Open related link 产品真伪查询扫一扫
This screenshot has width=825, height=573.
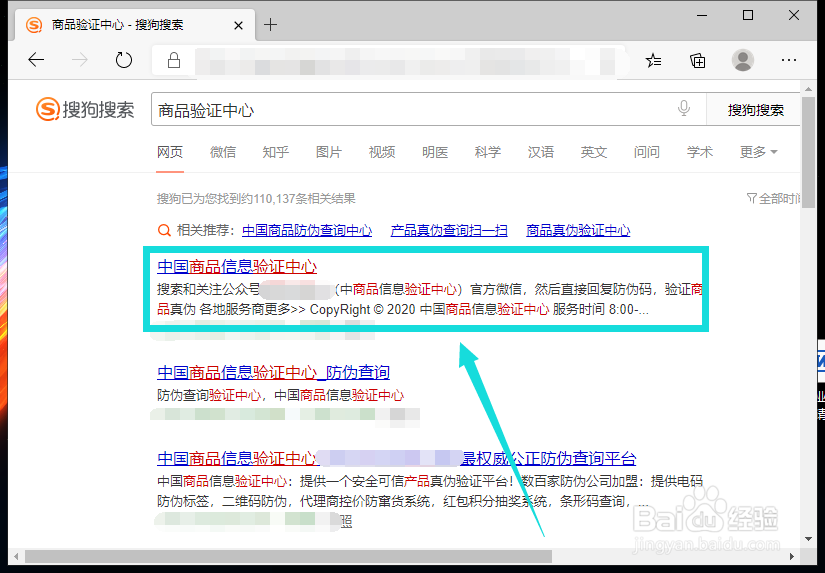(x=449, y=230)
